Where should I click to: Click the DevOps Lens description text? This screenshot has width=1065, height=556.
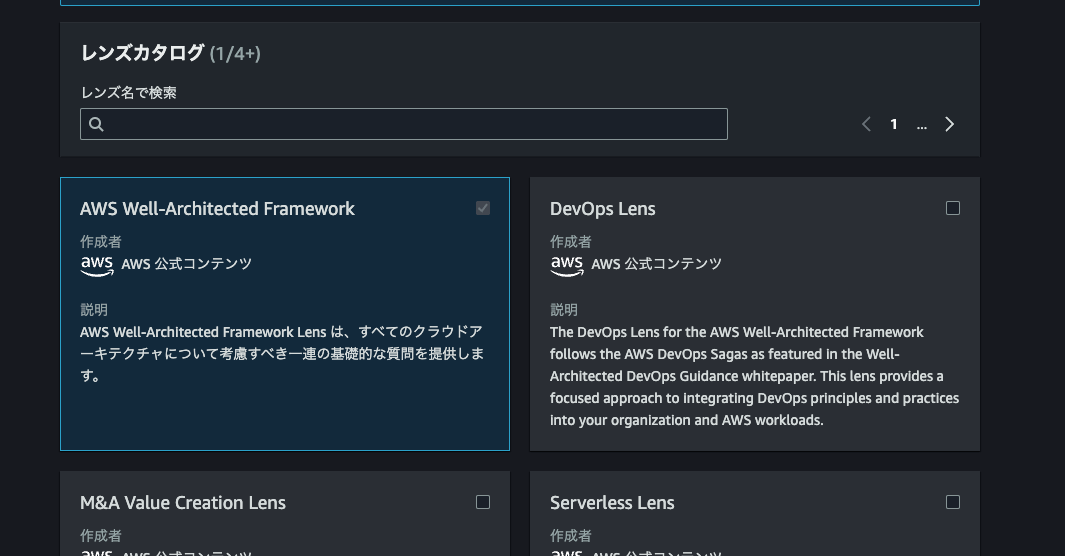(x=755, y=376)
